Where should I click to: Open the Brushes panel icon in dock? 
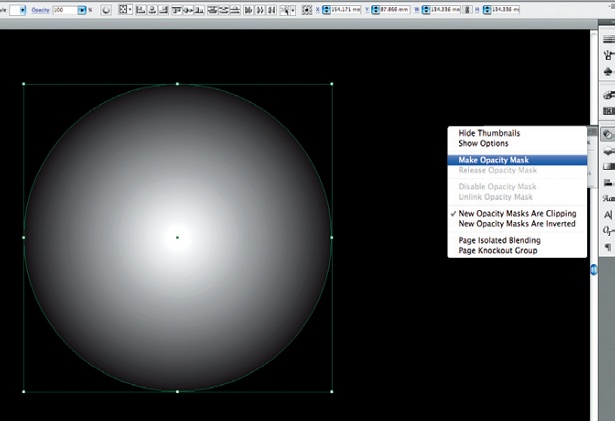pyautogui.click(x=608, y=55)
